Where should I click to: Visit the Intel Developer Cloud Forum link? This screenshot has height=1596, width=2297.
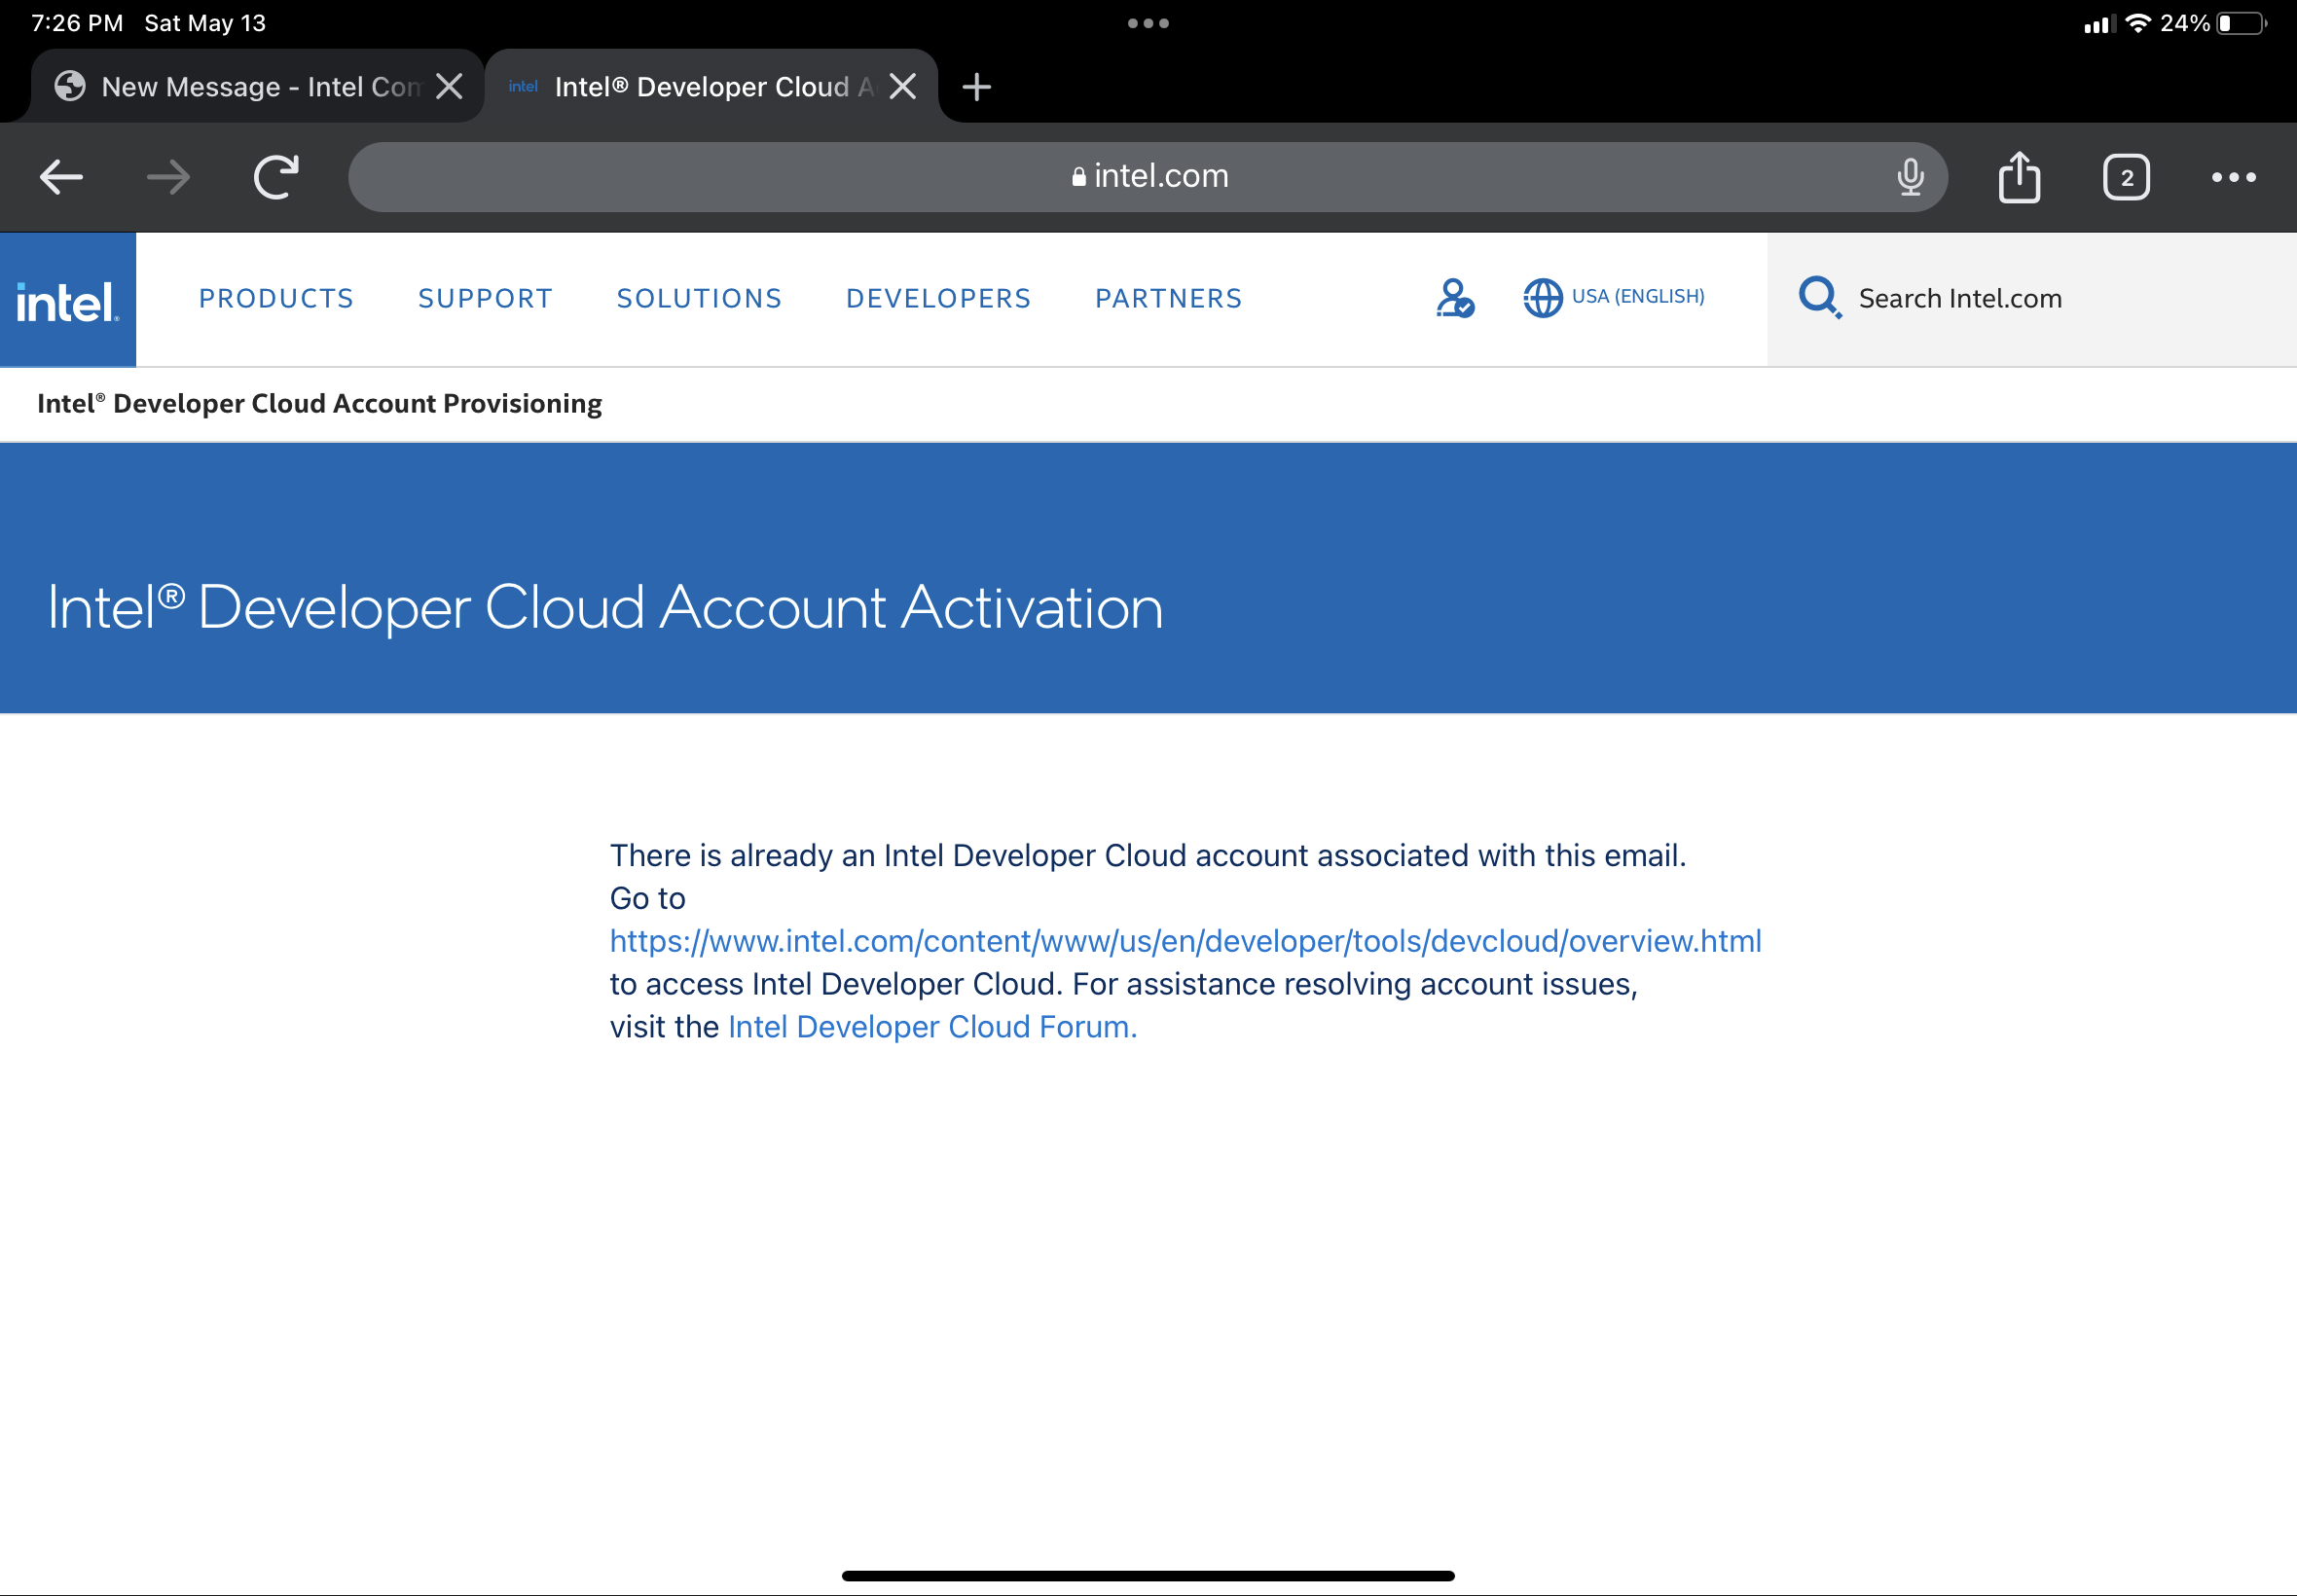927,1026
